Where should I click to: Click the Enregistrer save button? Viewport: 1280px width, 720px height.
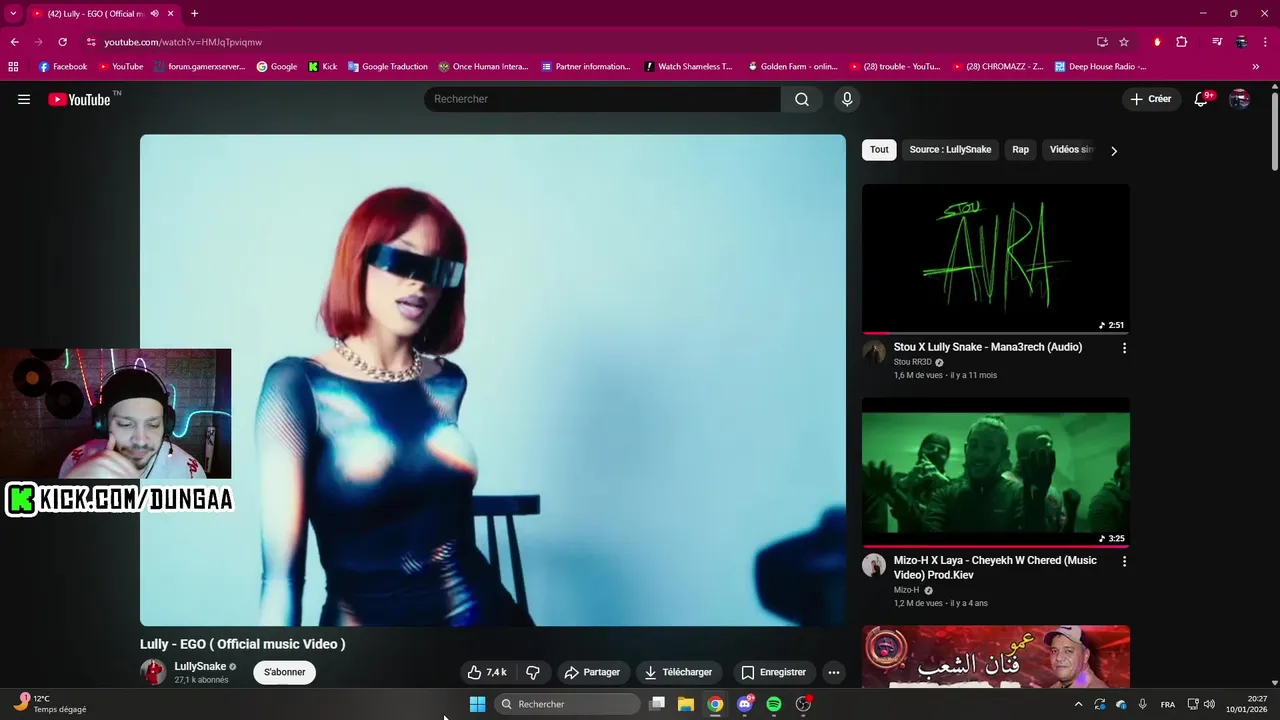(774, 672)
